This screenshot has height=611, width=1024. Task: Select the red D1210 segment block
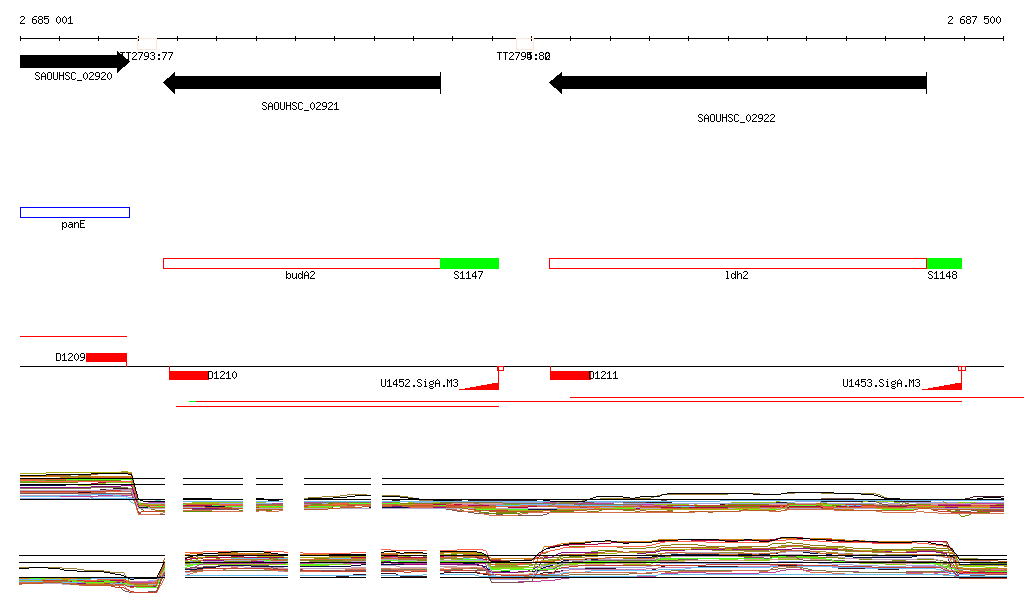point(188,375)
